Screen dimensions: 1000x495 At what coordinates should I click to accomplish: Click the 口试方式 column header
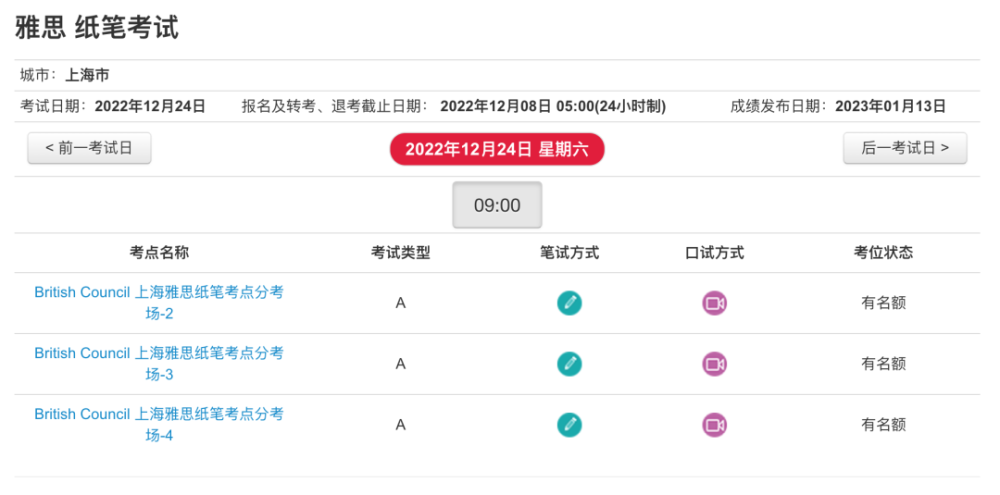tap(714, 253)
